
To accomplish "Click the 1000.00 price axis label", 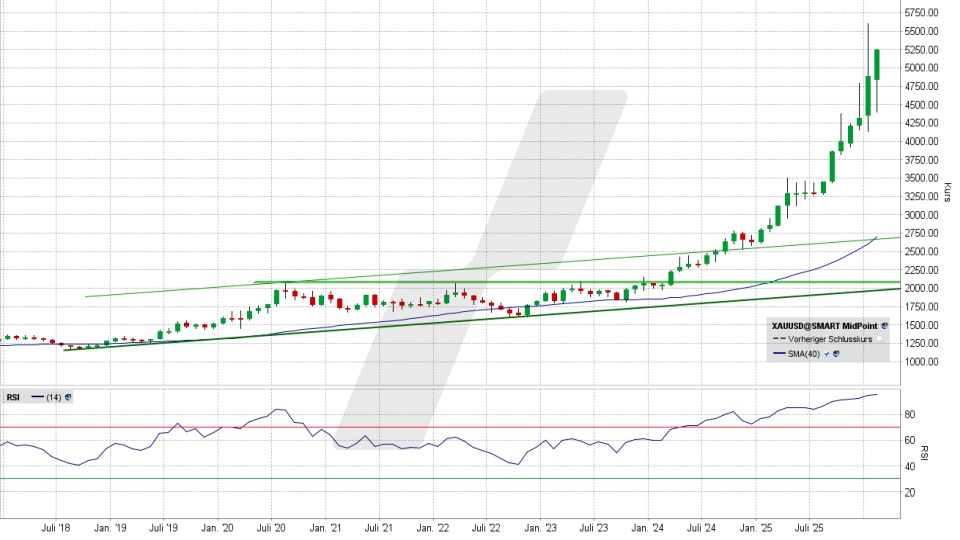I will coord(921,362).
